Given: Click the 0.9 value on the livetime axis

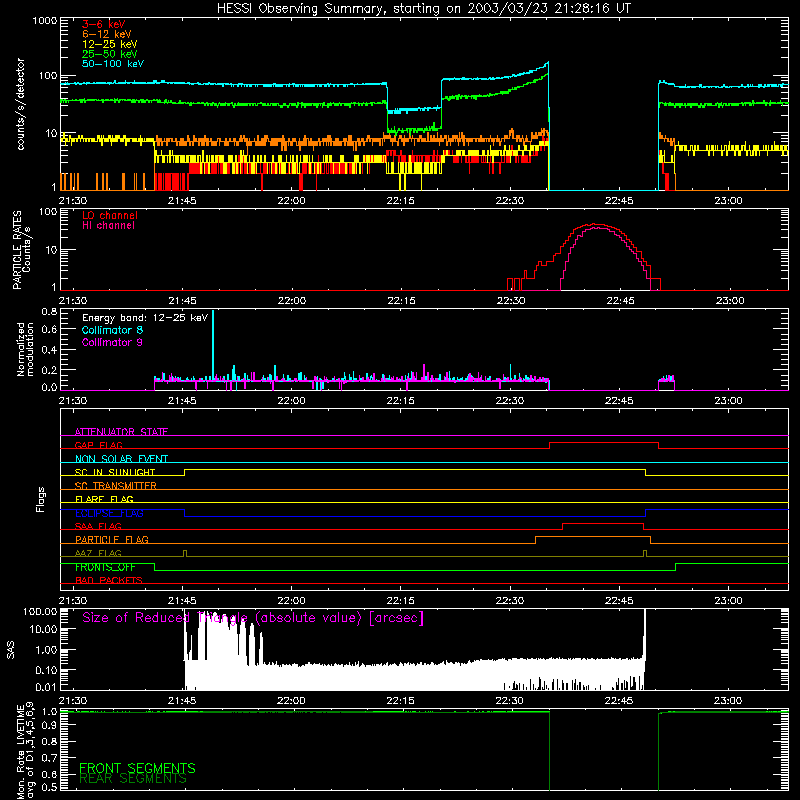Looking at the screenshot, I should [x=49, y=725].
